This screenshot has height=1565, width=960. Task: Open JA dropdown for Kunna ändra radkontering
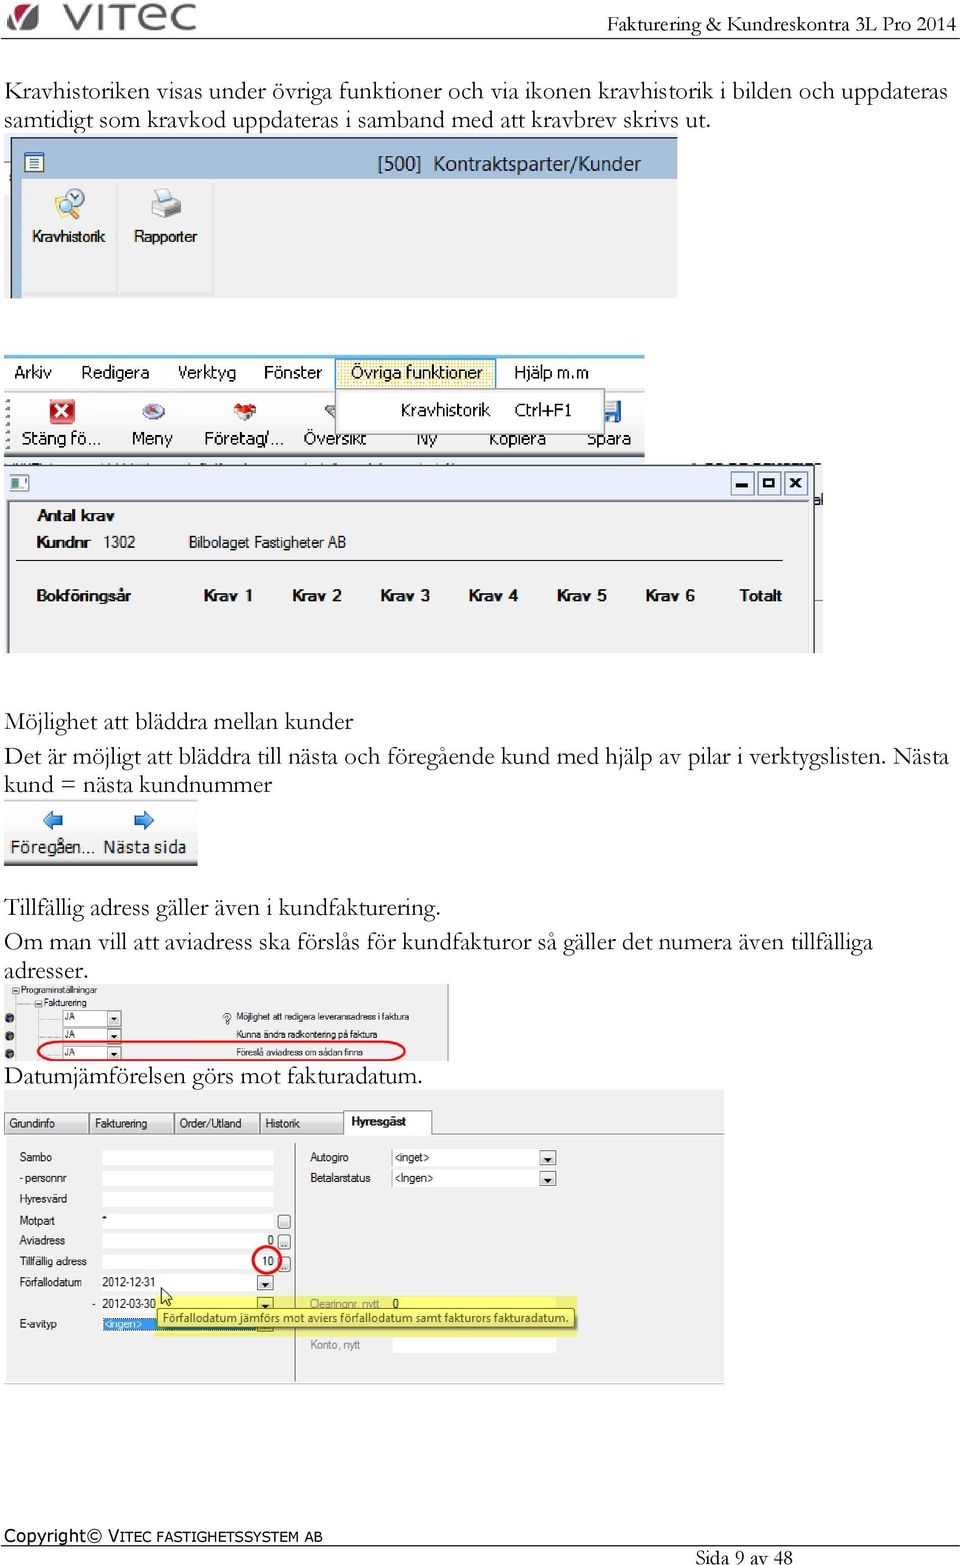tap(114, 1035)
